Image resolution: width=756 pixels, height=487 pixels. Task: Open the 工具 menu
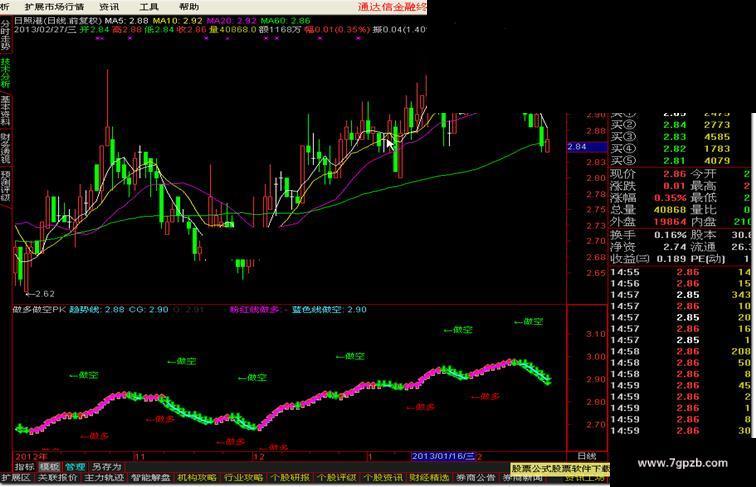(149, 7)
